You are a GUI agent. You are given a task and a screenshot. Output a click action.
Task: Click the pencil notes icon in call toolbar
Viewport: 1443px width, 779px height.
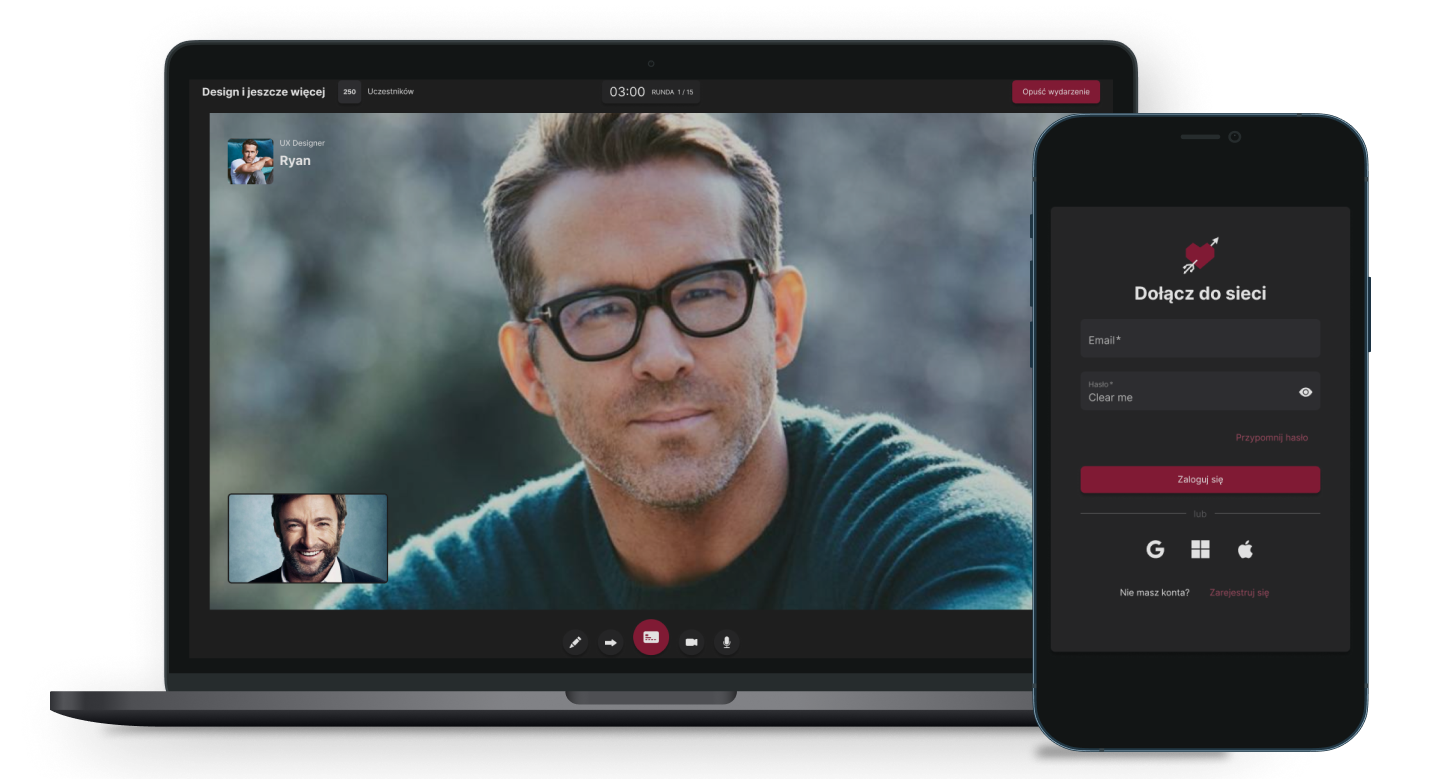(575, 642)
